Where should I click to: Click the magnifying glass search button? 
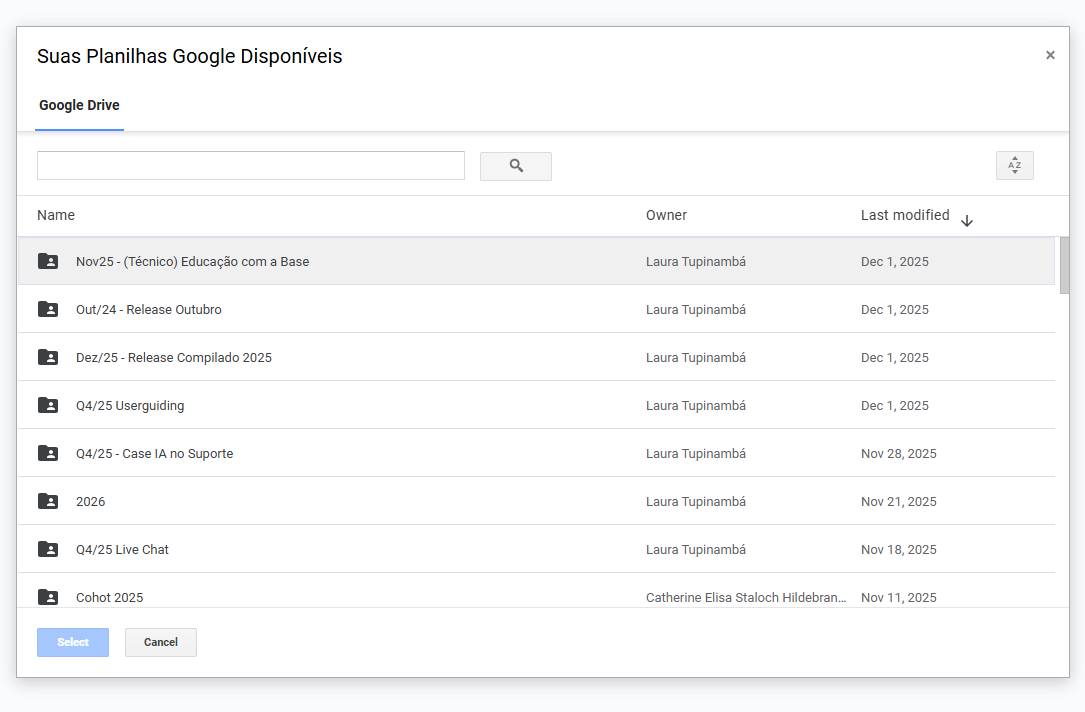pos(516,166)
